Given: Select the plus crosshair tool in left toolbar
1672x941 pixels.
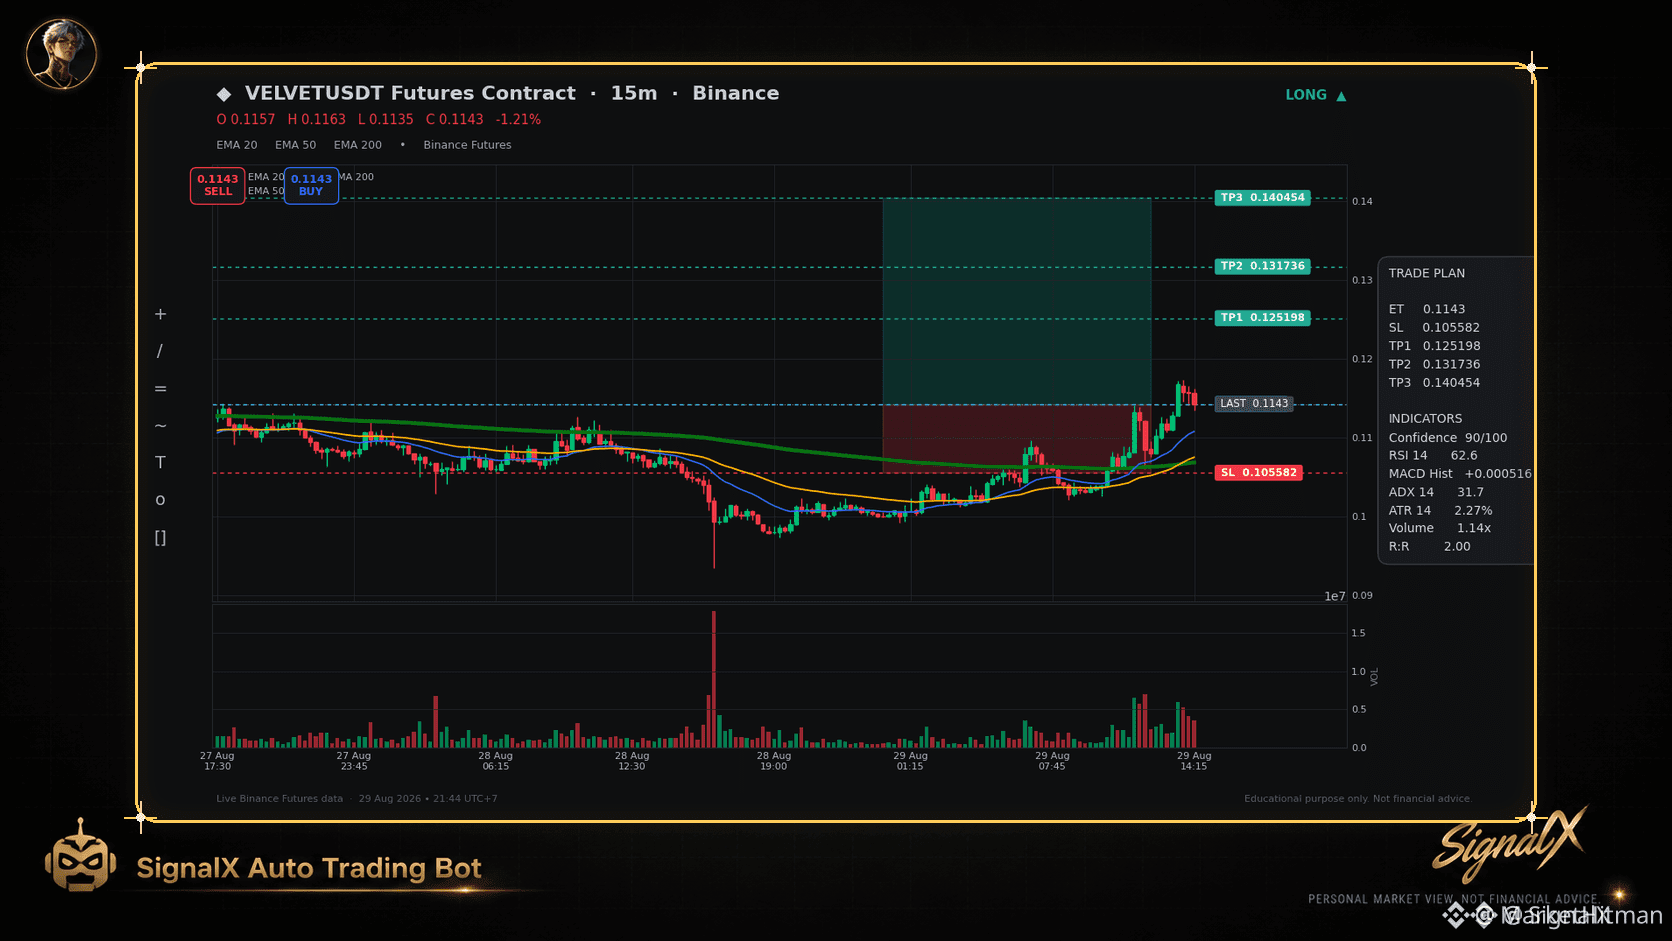Looking at the screenshot, I should pos(160,314).
